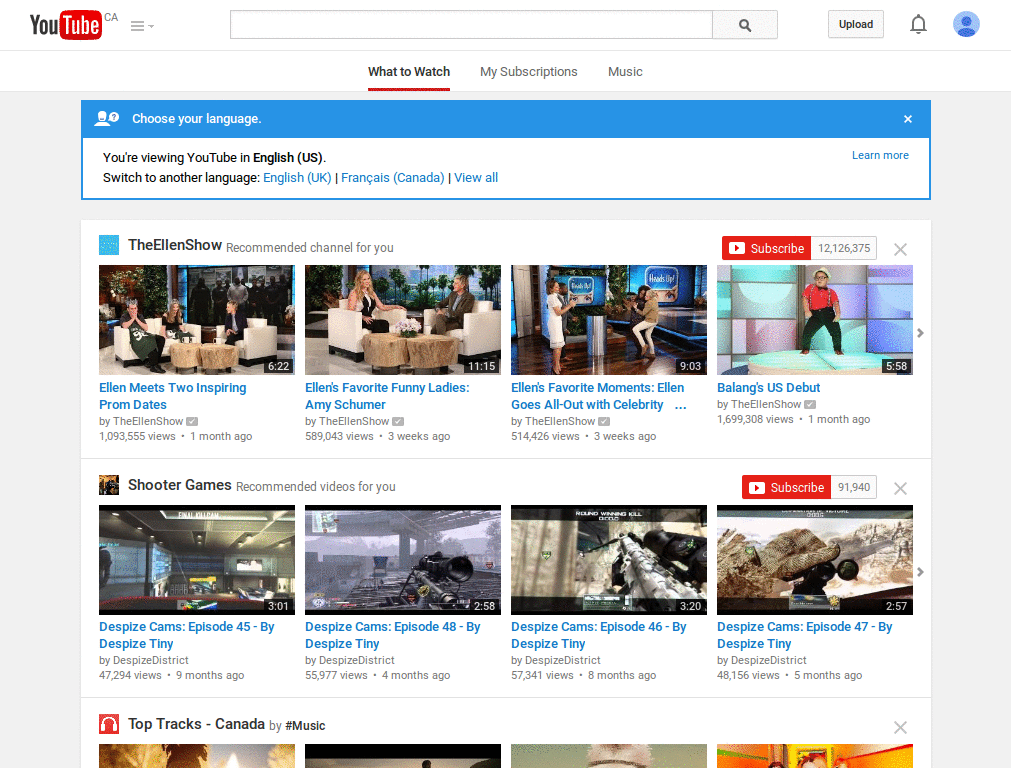This screenshot has width=1024, height=768.
Task: Open Despize Cams Episode 45 thumbnail
Action: (x=197, y=560)
